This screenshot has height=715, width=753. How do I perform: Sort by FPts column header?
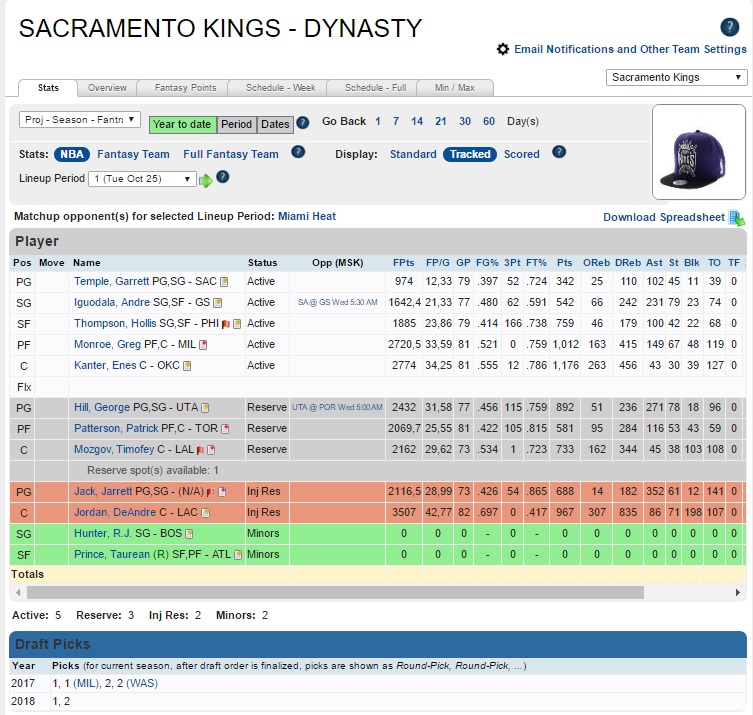point(403,263)
